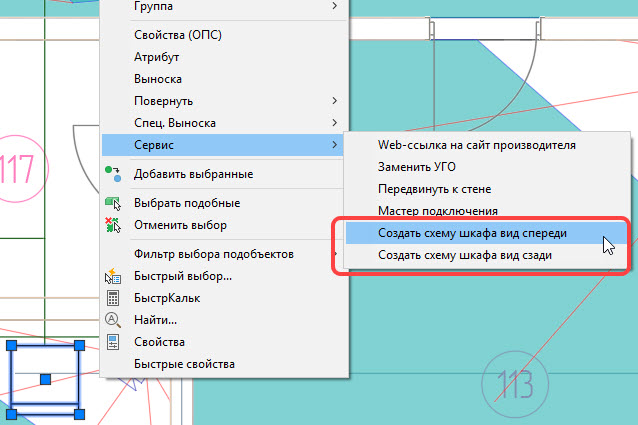The height and width of the screenshot is (425, 638).
Task: Expand arrow next to Группа
Action: tap(334, 6)
